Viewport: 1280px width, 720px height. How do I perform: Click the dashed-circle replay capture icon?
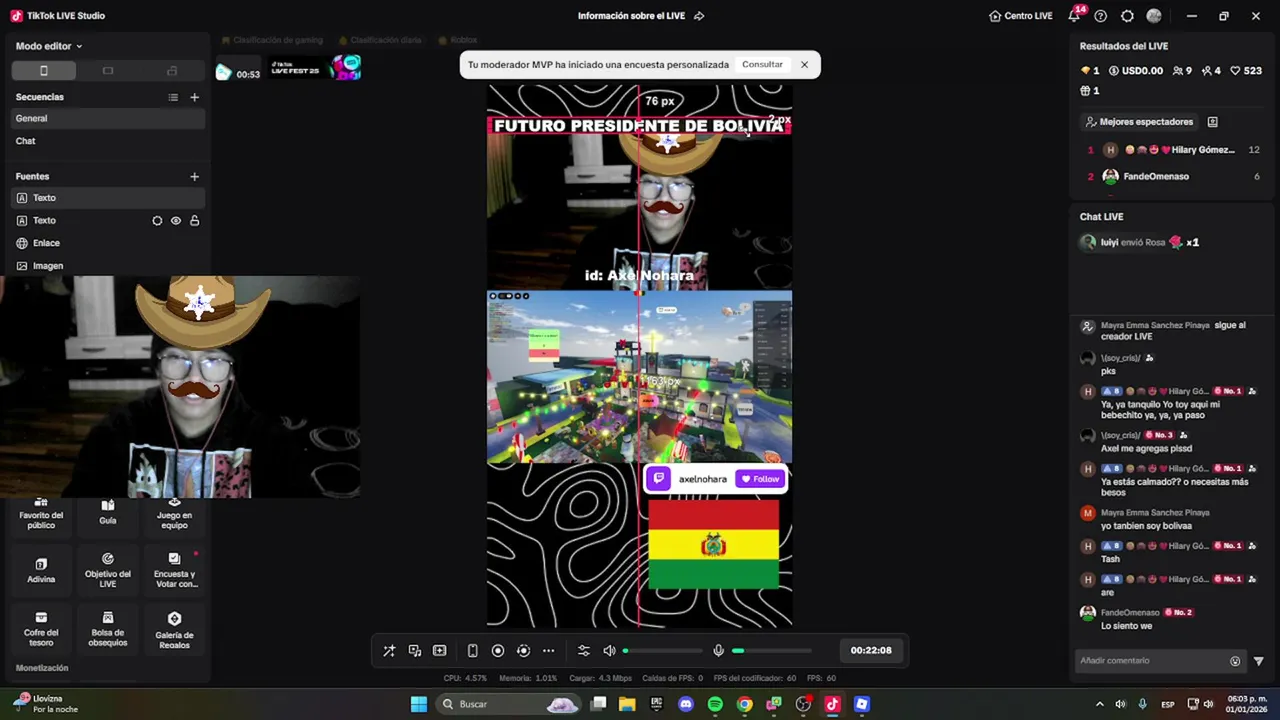pyautogui.click(x=523, y=650)
